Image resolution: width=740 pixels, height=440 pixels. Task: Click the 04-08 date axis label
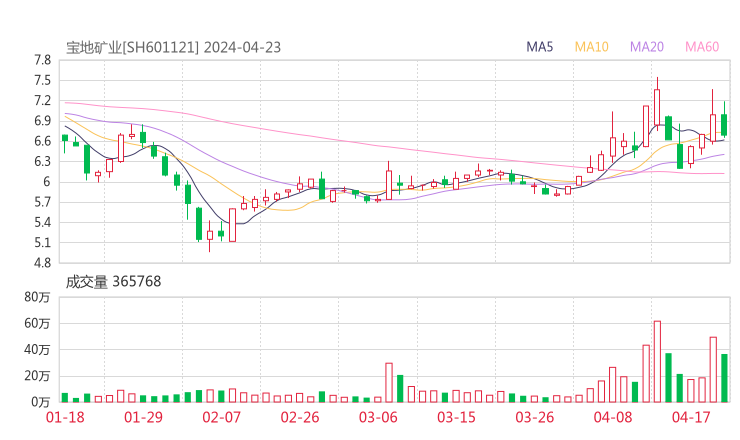point(613,417)
